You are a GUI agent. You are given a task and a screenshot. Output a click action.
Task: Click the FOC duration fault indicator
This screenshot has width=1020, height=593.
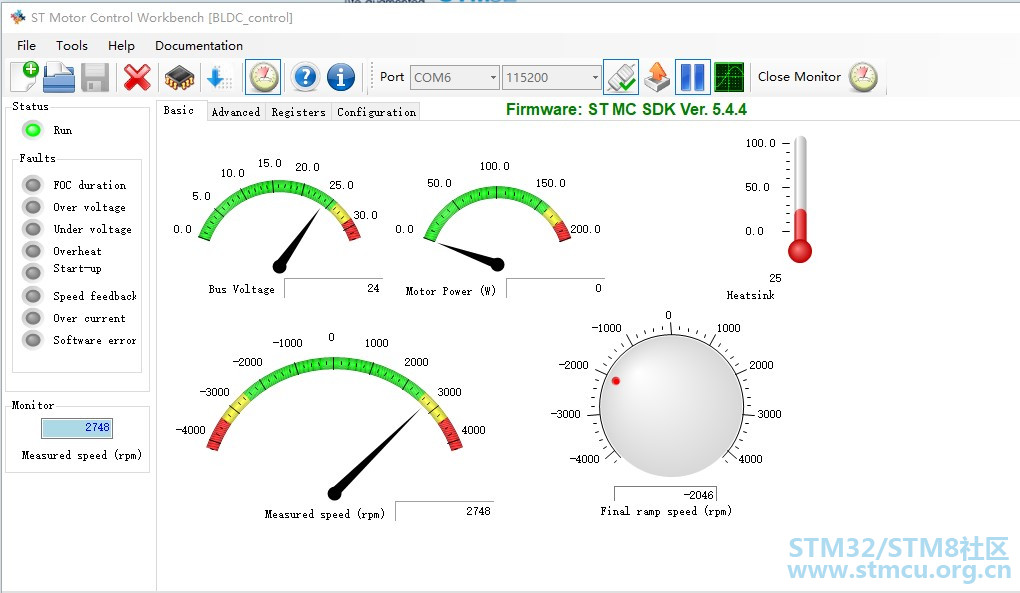pyautogui.click(x=33, y=185)
